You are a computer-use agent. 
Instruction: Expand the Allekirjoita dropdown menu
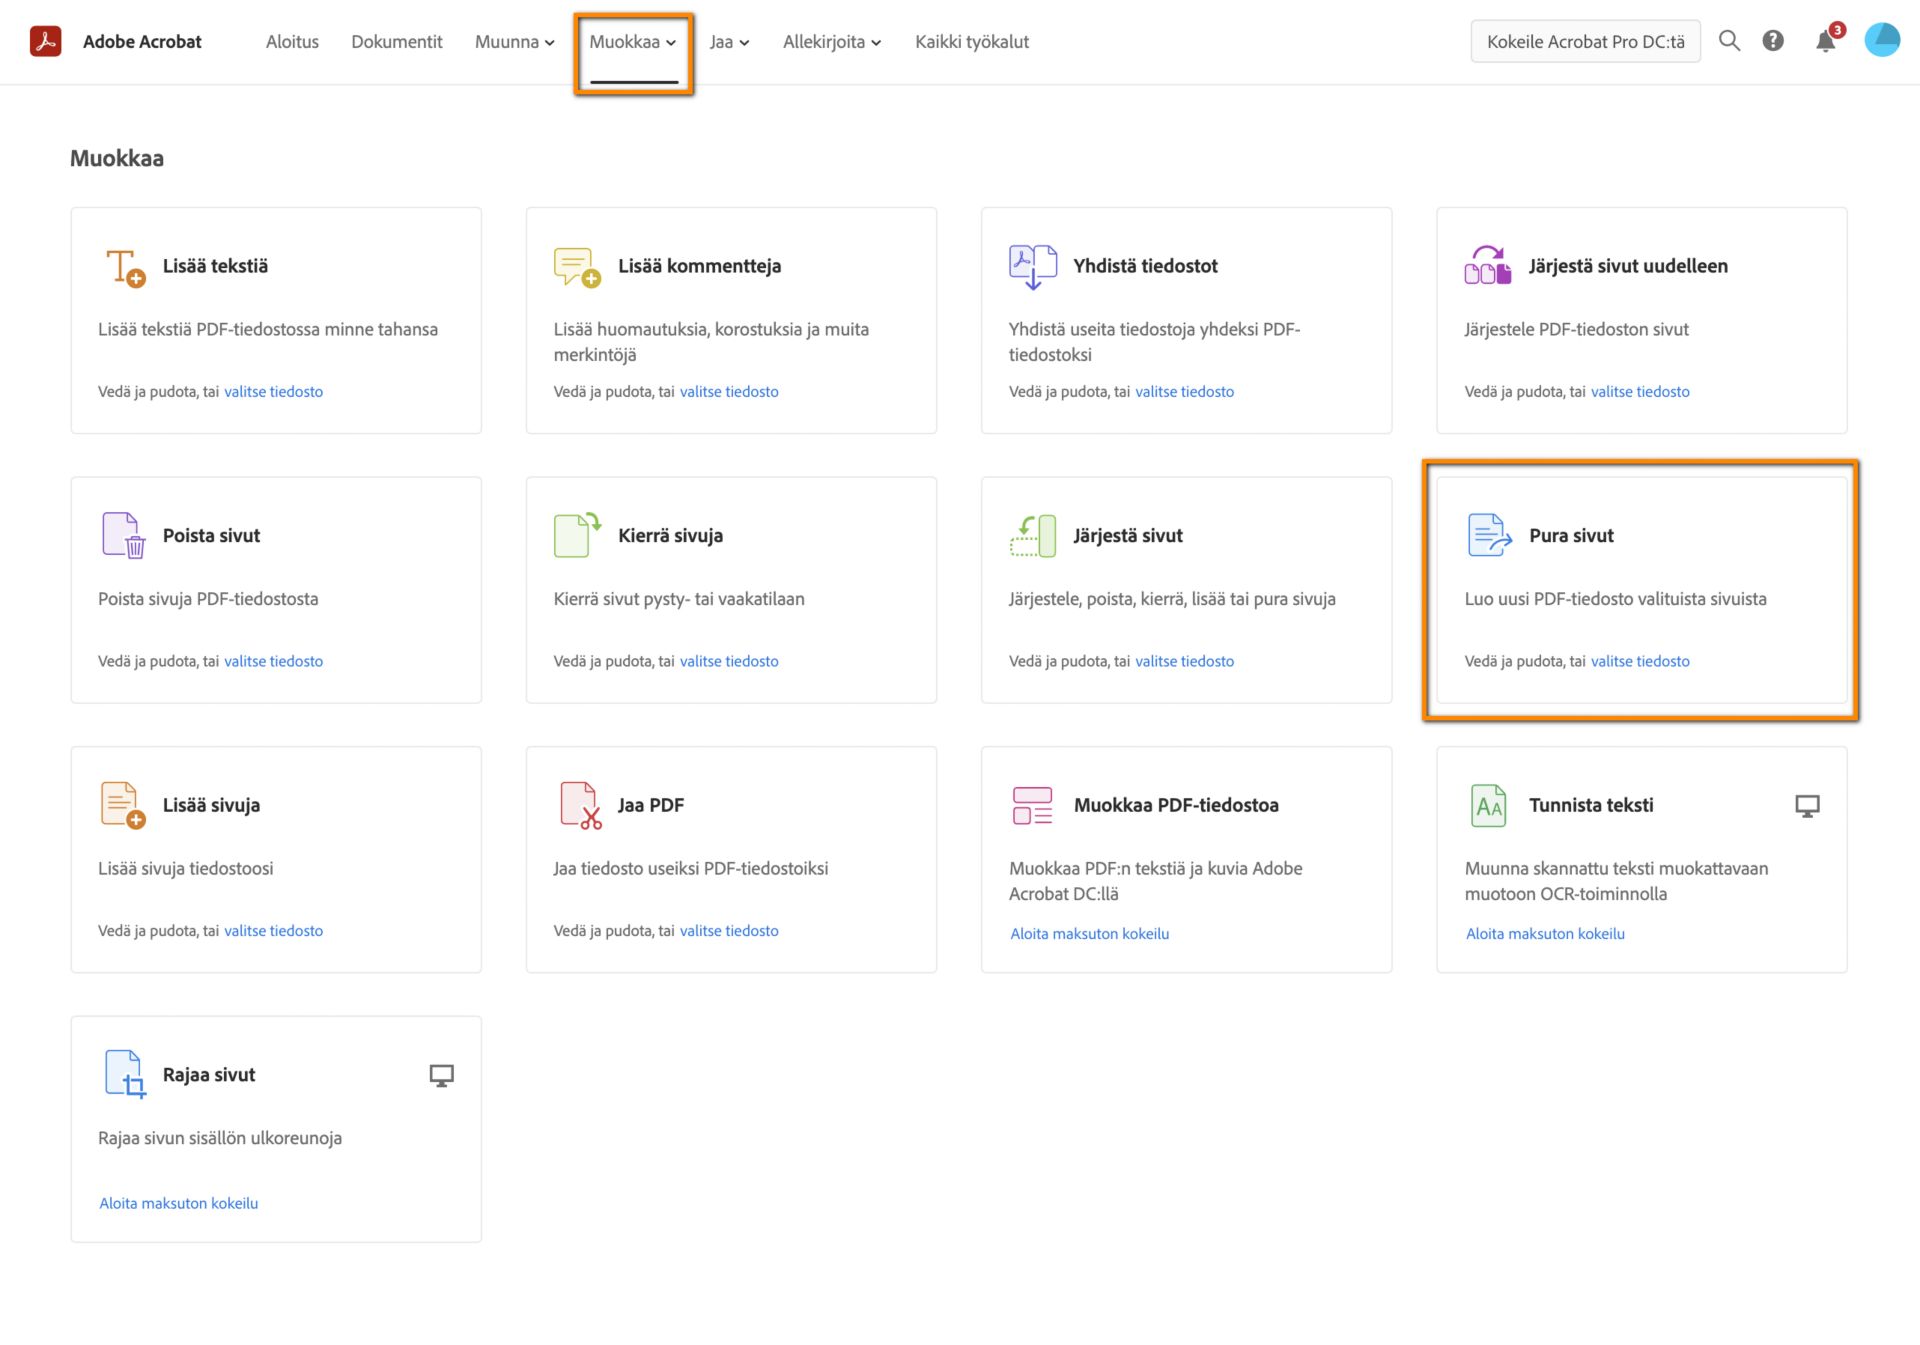(x=832, y=42)
